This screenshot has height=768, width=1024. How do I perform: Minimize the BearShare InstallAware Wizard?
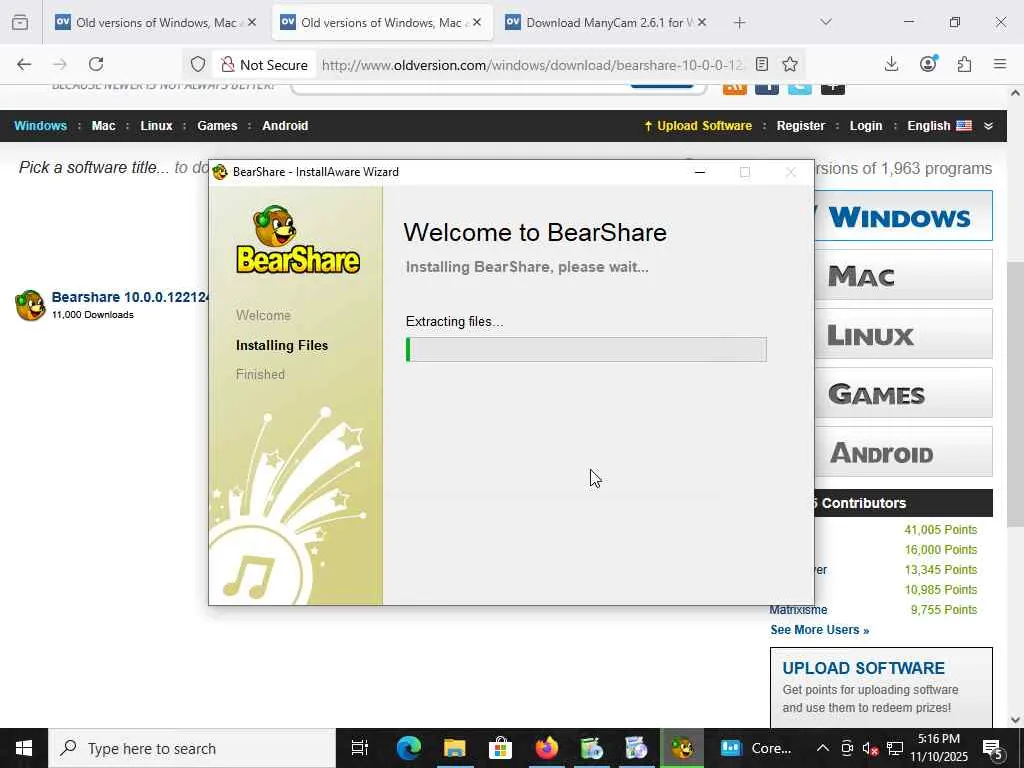[x=700, y=172]
